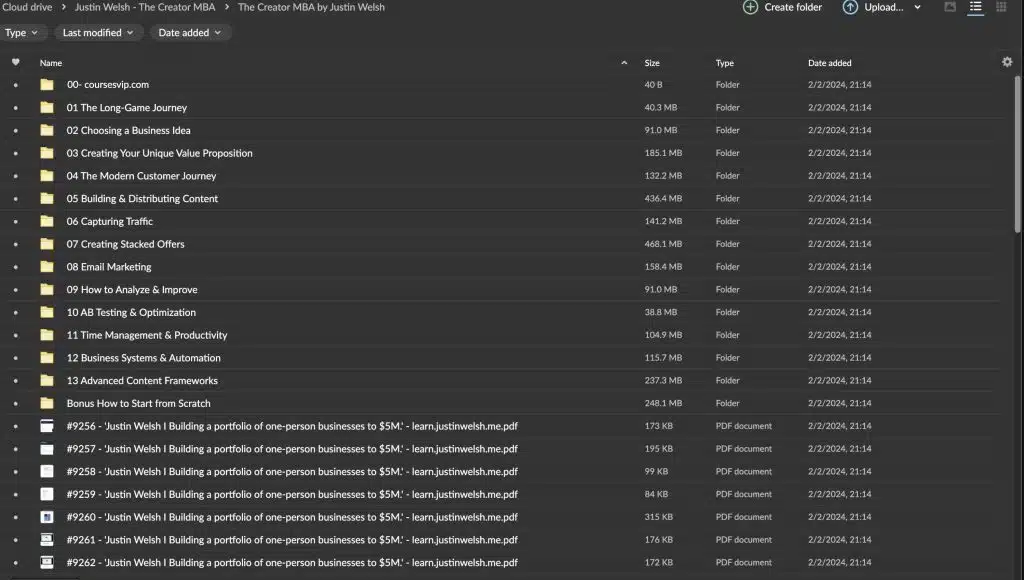Click PDF thumbnail for file #9260
This screenshot has width=1024, height=580.
pos(47,517)
